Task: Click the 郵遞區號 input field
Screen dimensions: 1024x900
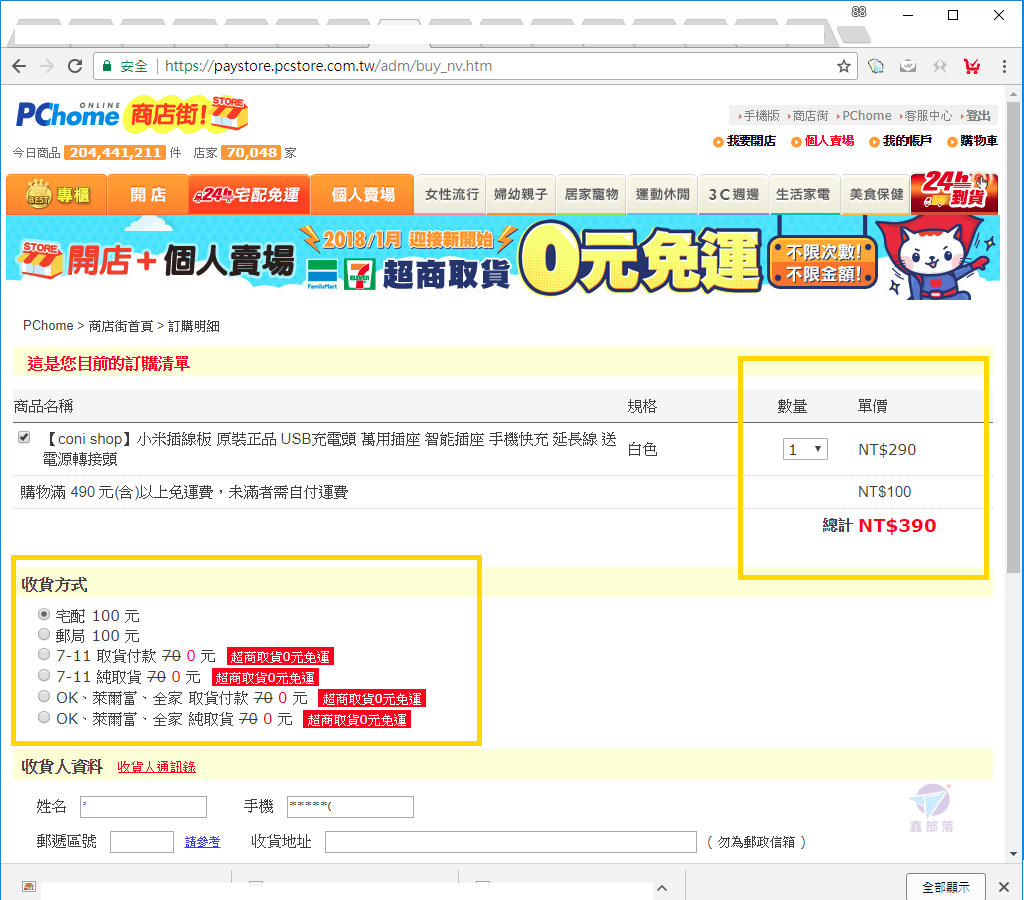Action: pos(142,842)
